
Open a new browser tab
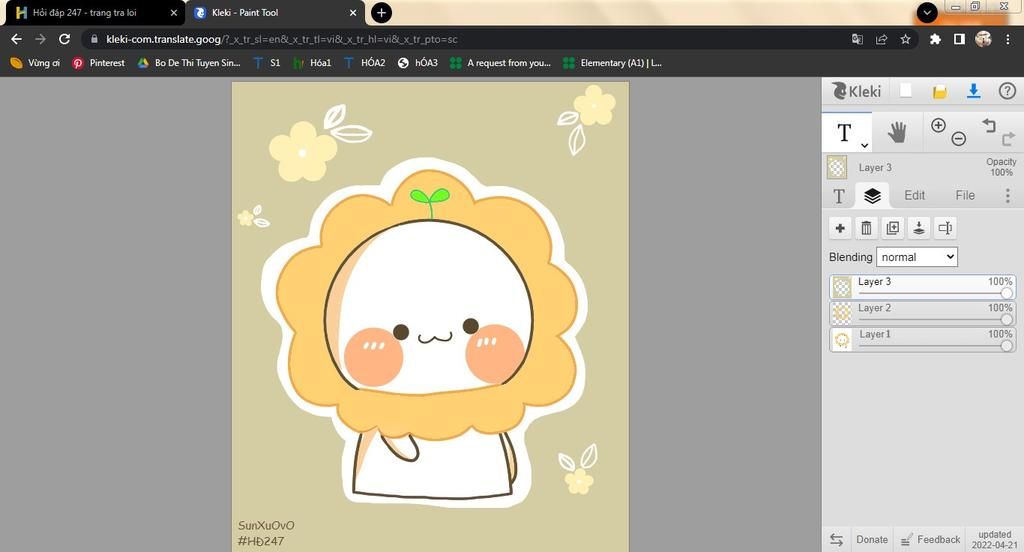(381, 12)
